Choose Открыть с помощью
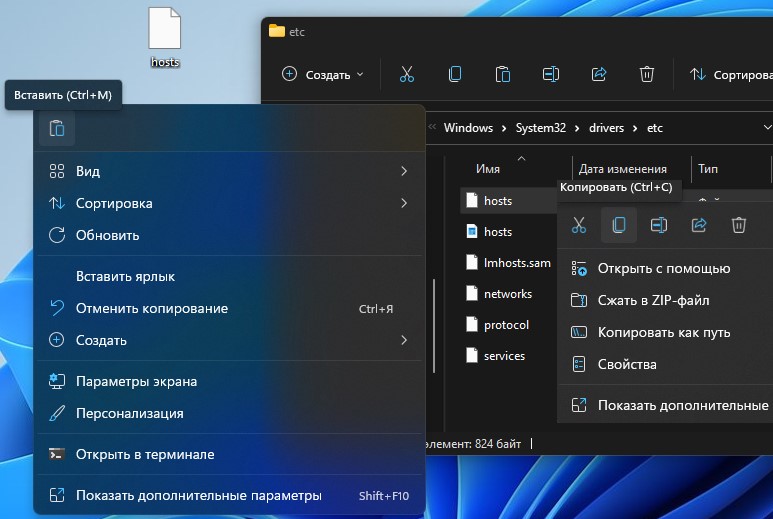Image resolution: width=773 pixels, height=519 pixels. [x=667, y=269]
